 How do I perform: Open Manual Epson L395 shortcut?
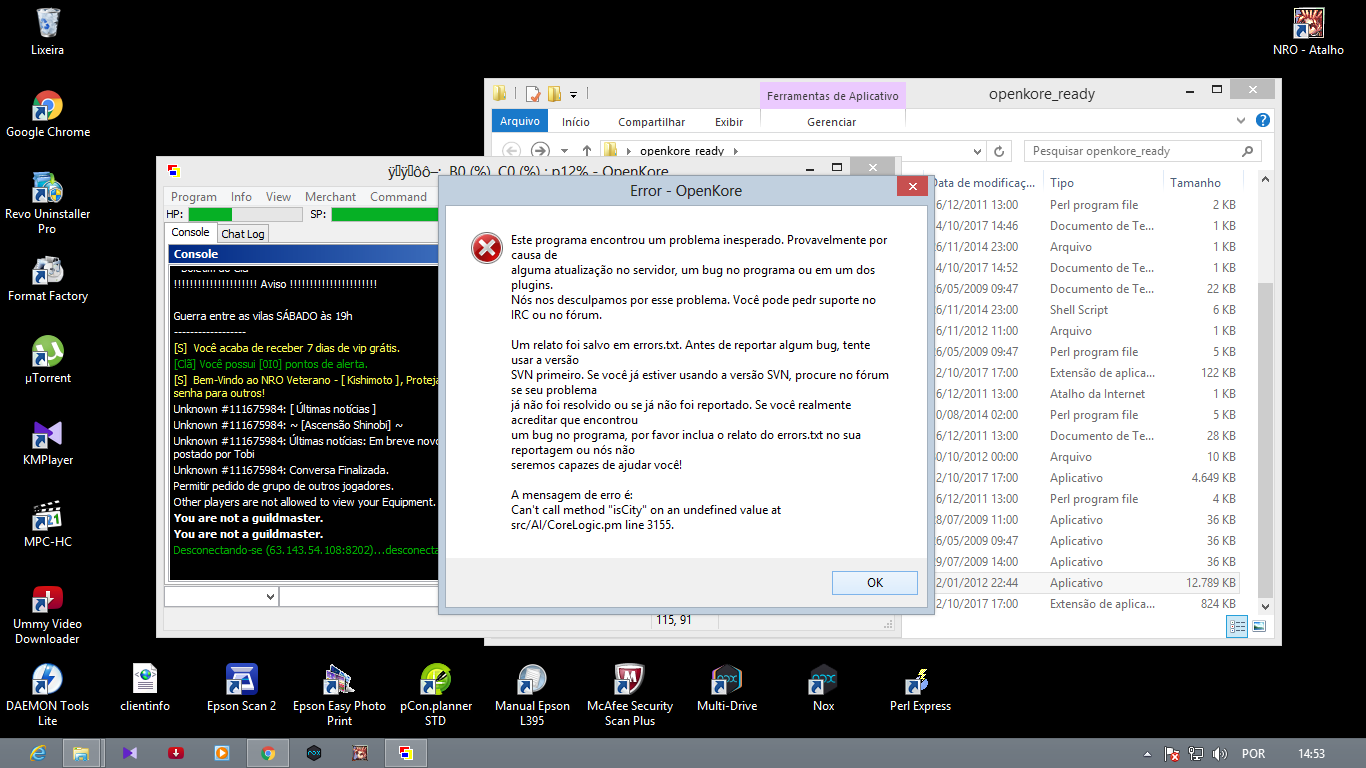click(533, 695)
